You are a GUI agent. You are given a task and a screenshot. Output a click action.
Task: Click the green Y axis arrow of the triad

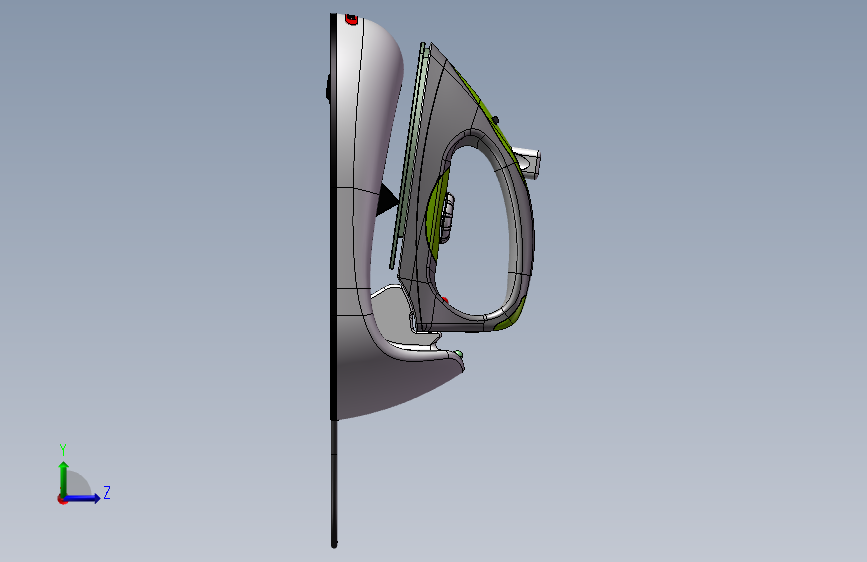point(63,478)
